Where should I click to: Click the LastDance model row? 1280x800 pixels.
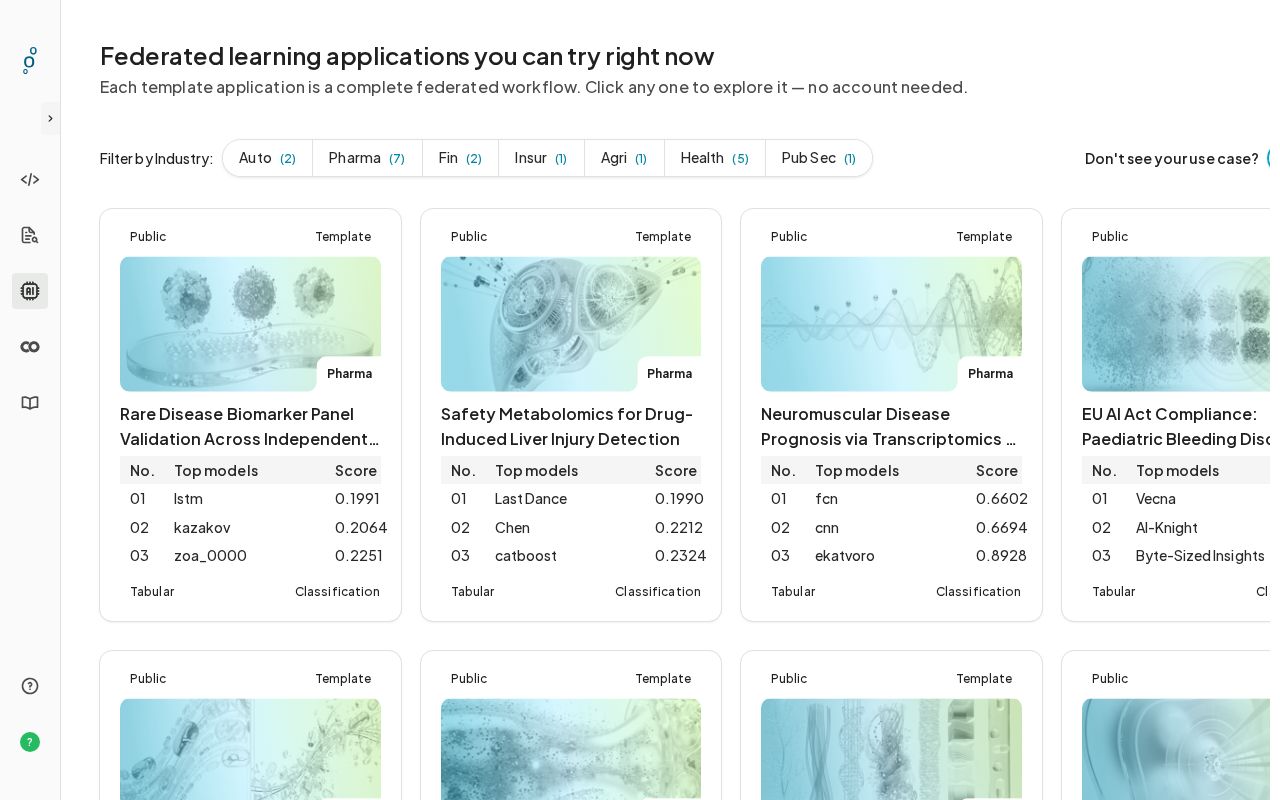[x=571, y=499]
